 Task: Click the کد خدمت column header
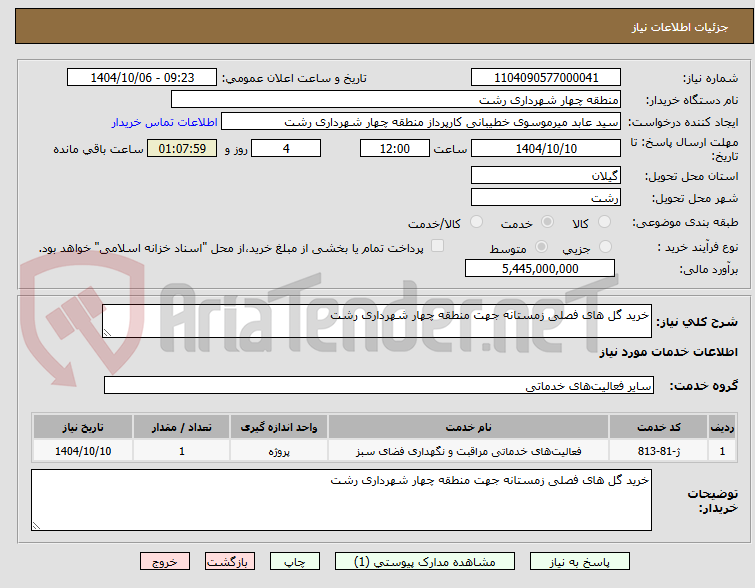658,427
